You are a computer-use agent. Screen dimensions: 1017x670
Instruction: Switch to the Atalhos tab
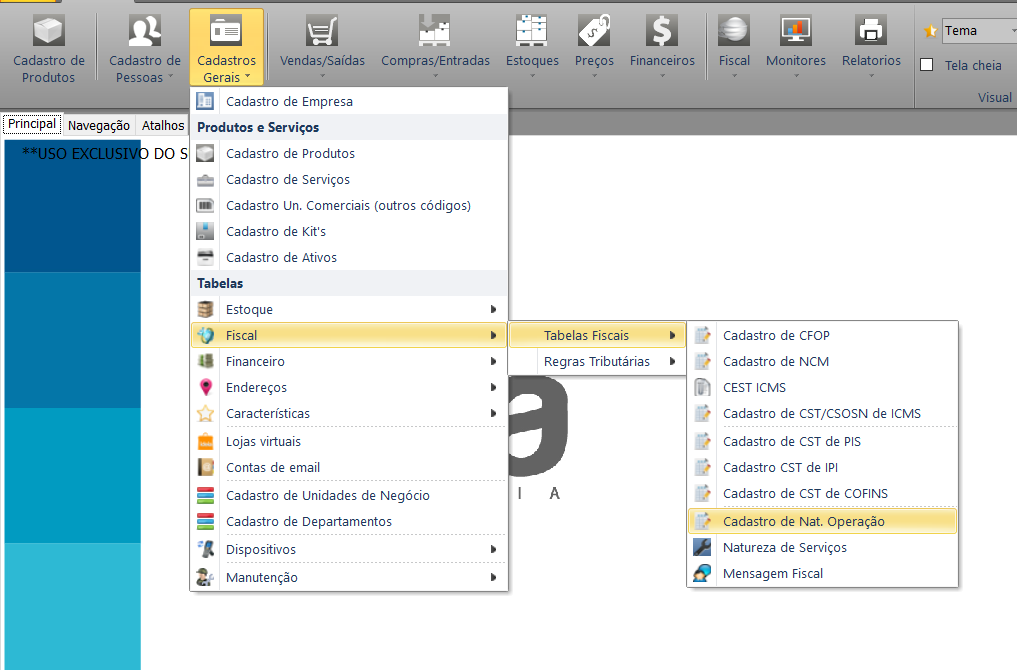coord(162,125)
